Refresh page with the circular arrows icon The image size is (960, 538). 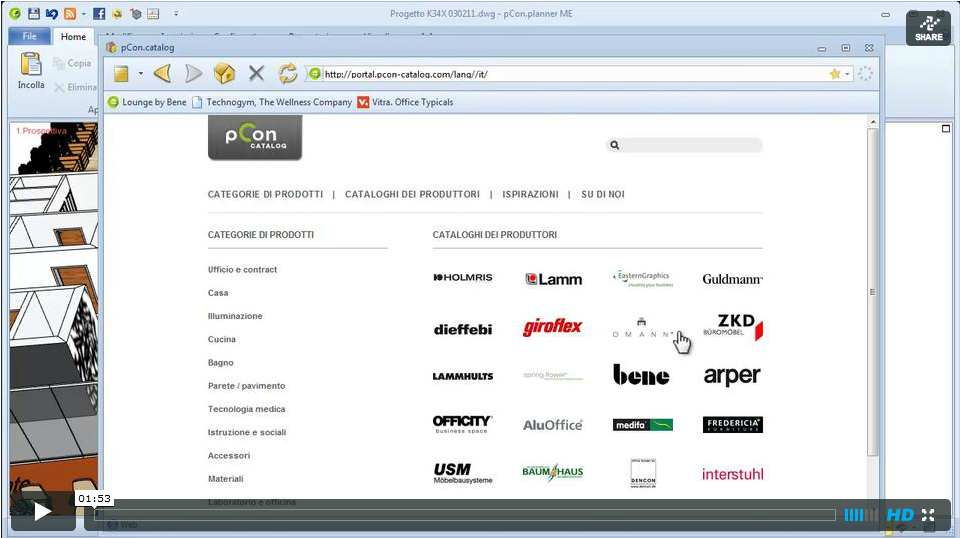pos(287,74)
